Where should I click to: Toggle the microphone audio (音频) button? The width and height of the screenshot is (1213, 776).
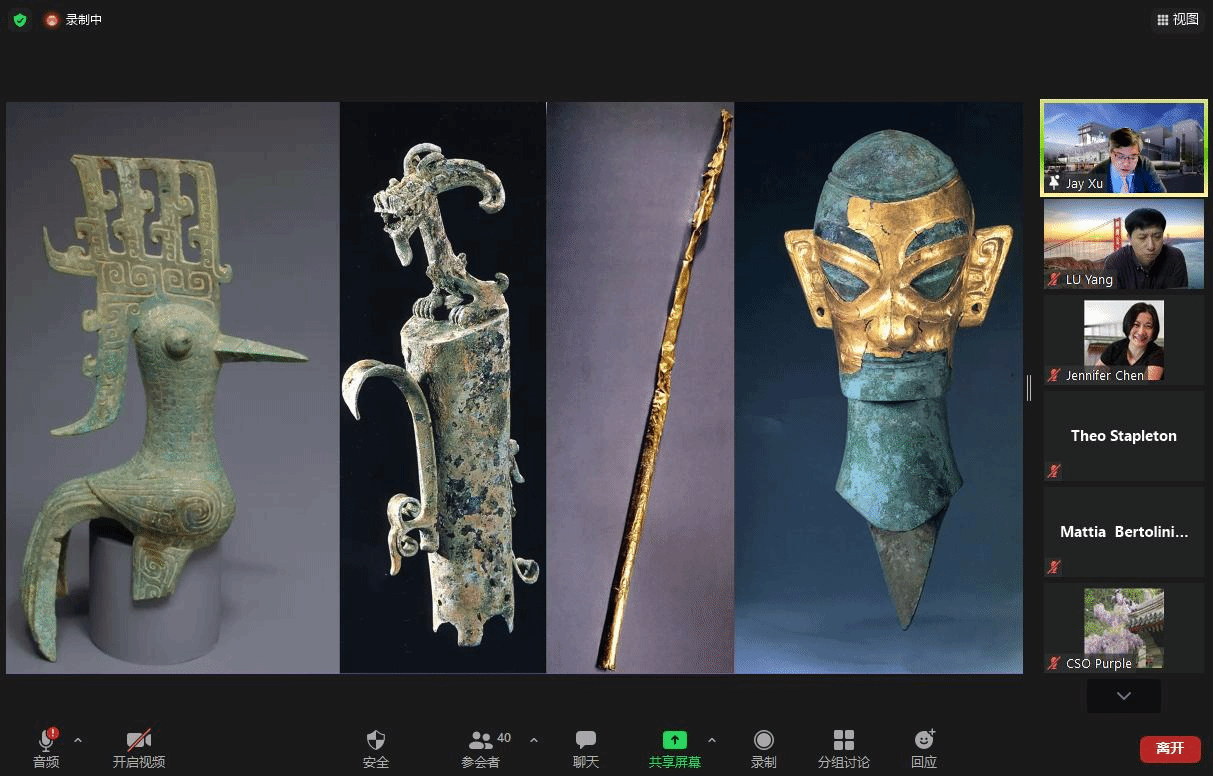[46, 741]
